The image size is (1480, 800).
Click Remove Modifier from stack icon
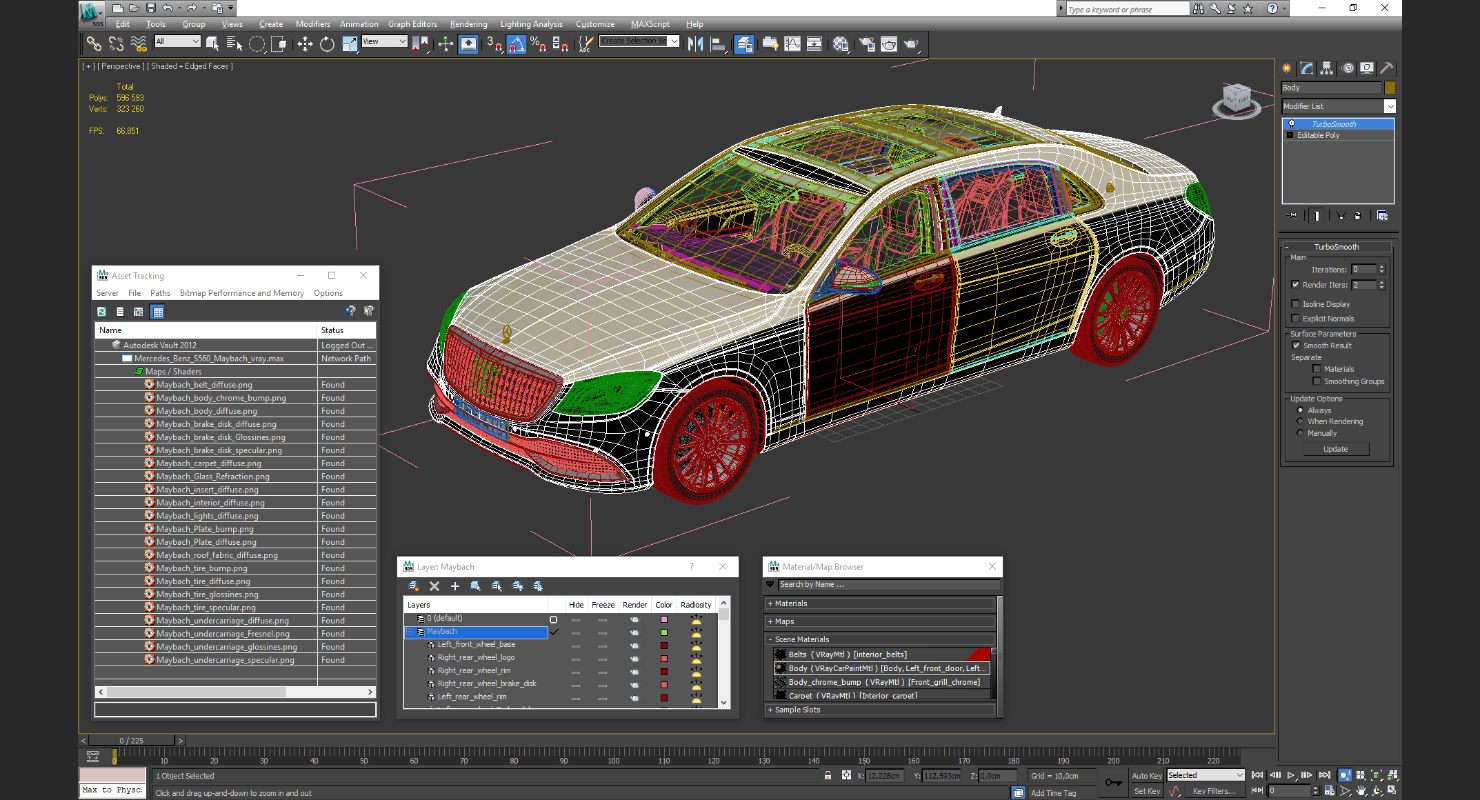click(x=1360, y=215)
